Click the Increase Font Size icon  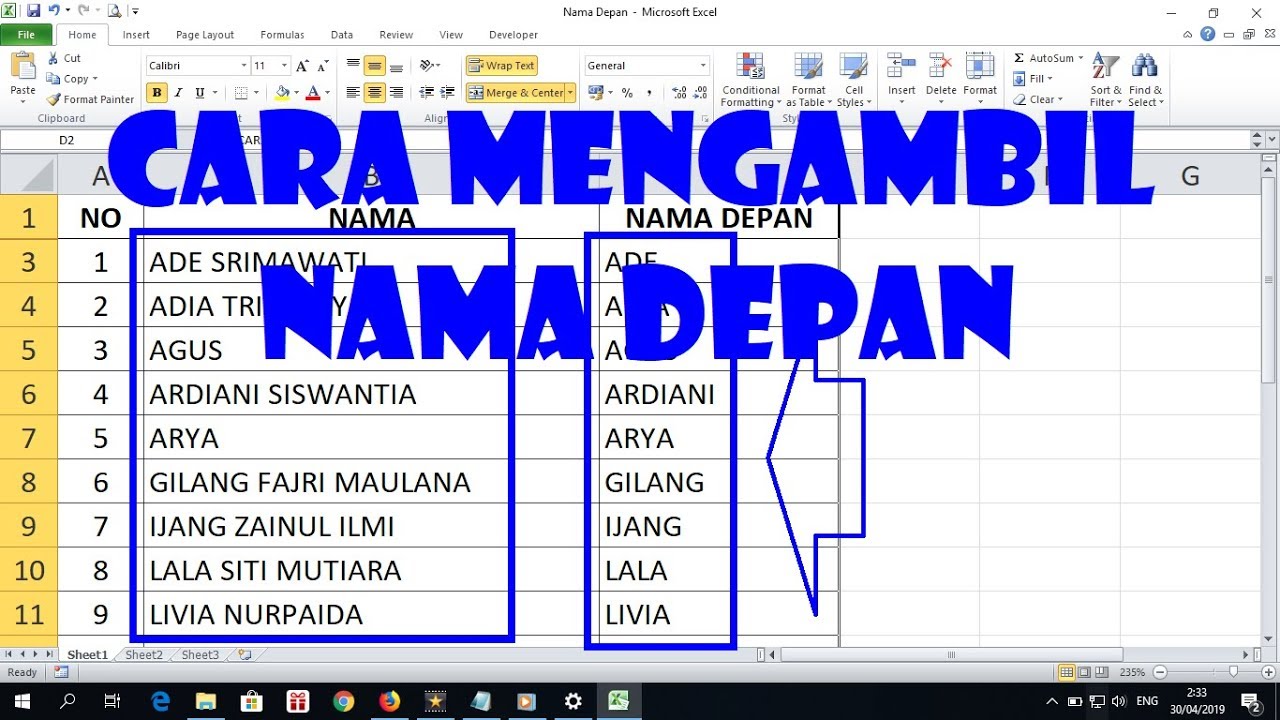[303, 66]
